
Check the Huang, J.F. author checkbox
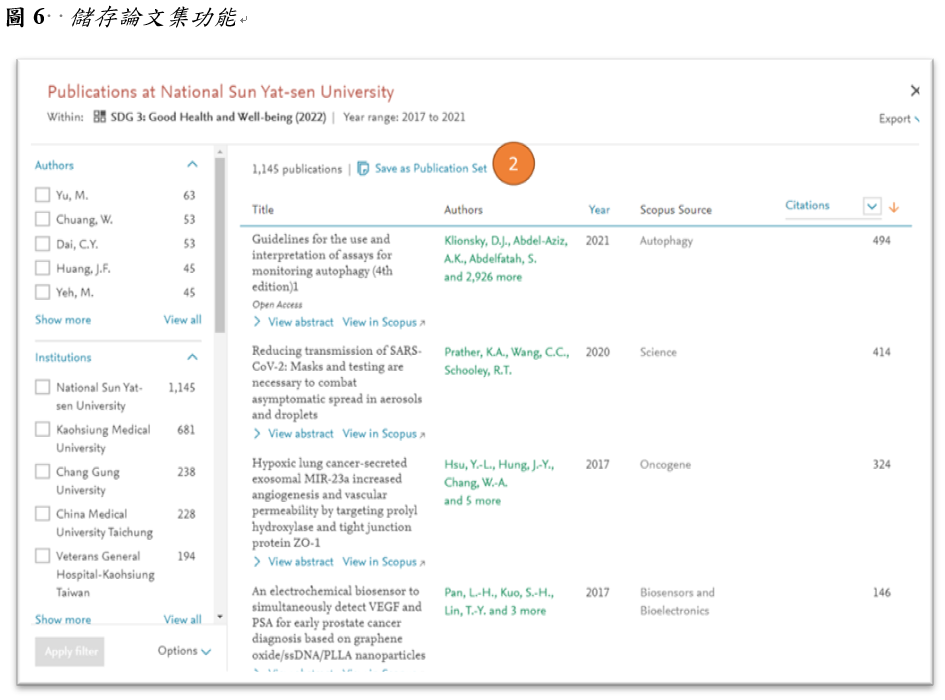point(42,268)
